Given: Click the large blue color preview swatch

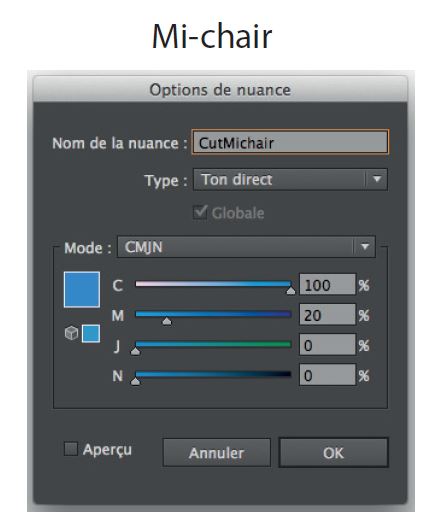Looking at the screenshot, I should click(82, 290).
